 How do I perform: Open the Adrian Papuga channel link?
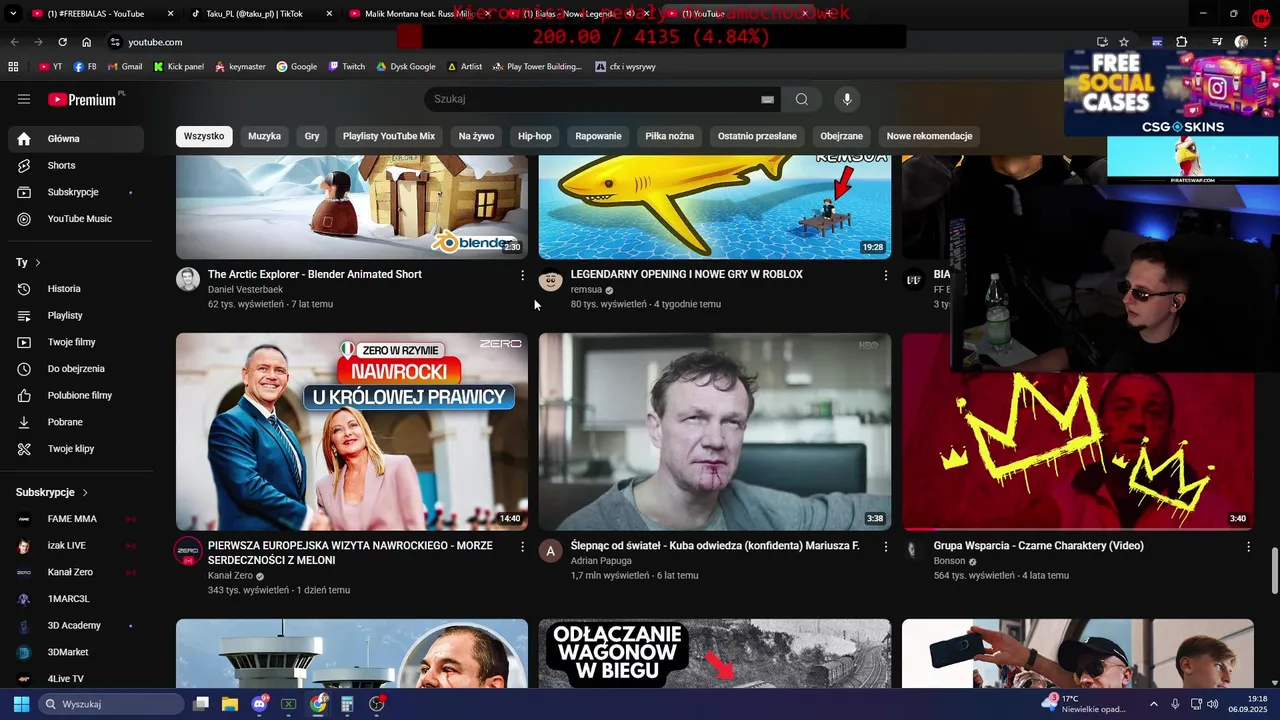603,561
